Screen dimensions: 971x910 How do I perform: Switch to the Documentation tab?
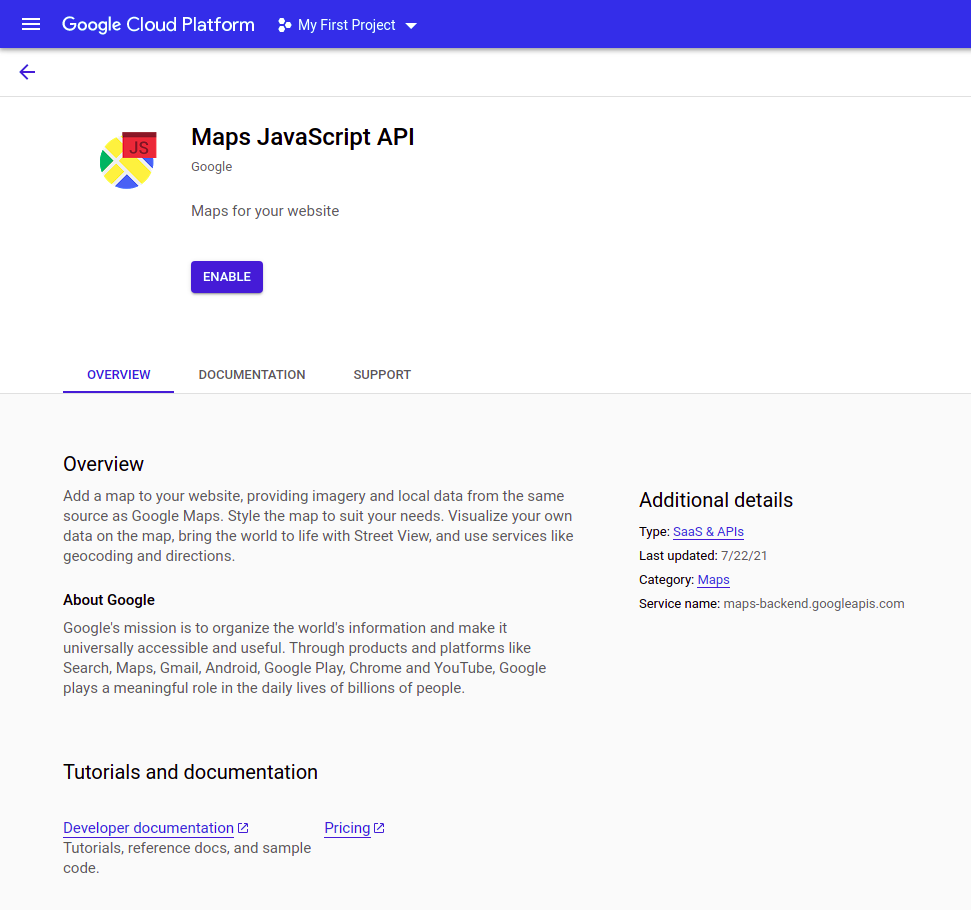pyautogui.click(x=251, y=375)
